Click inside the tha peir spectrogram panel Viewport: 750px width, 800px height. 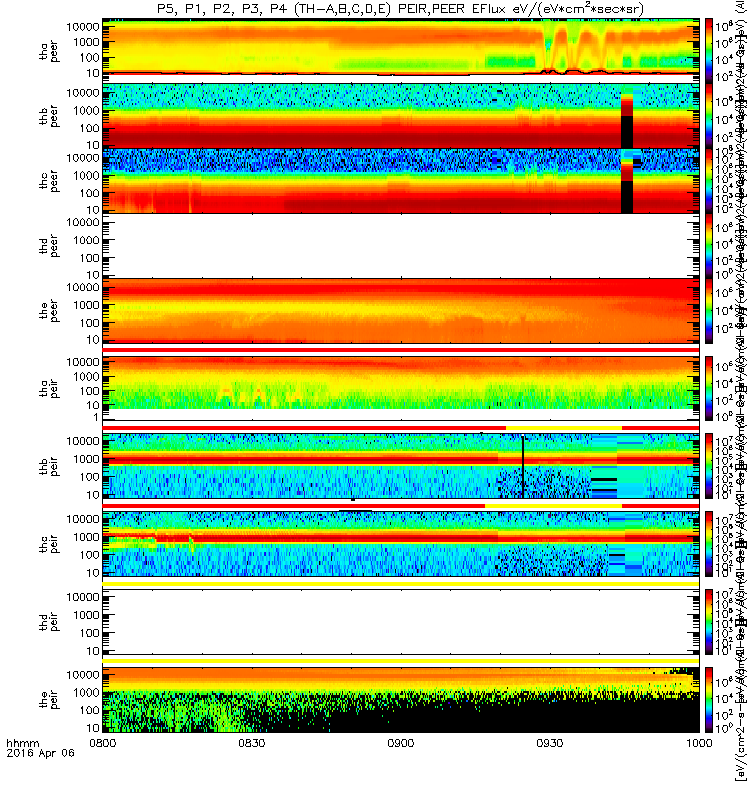[x=401, y=389]
